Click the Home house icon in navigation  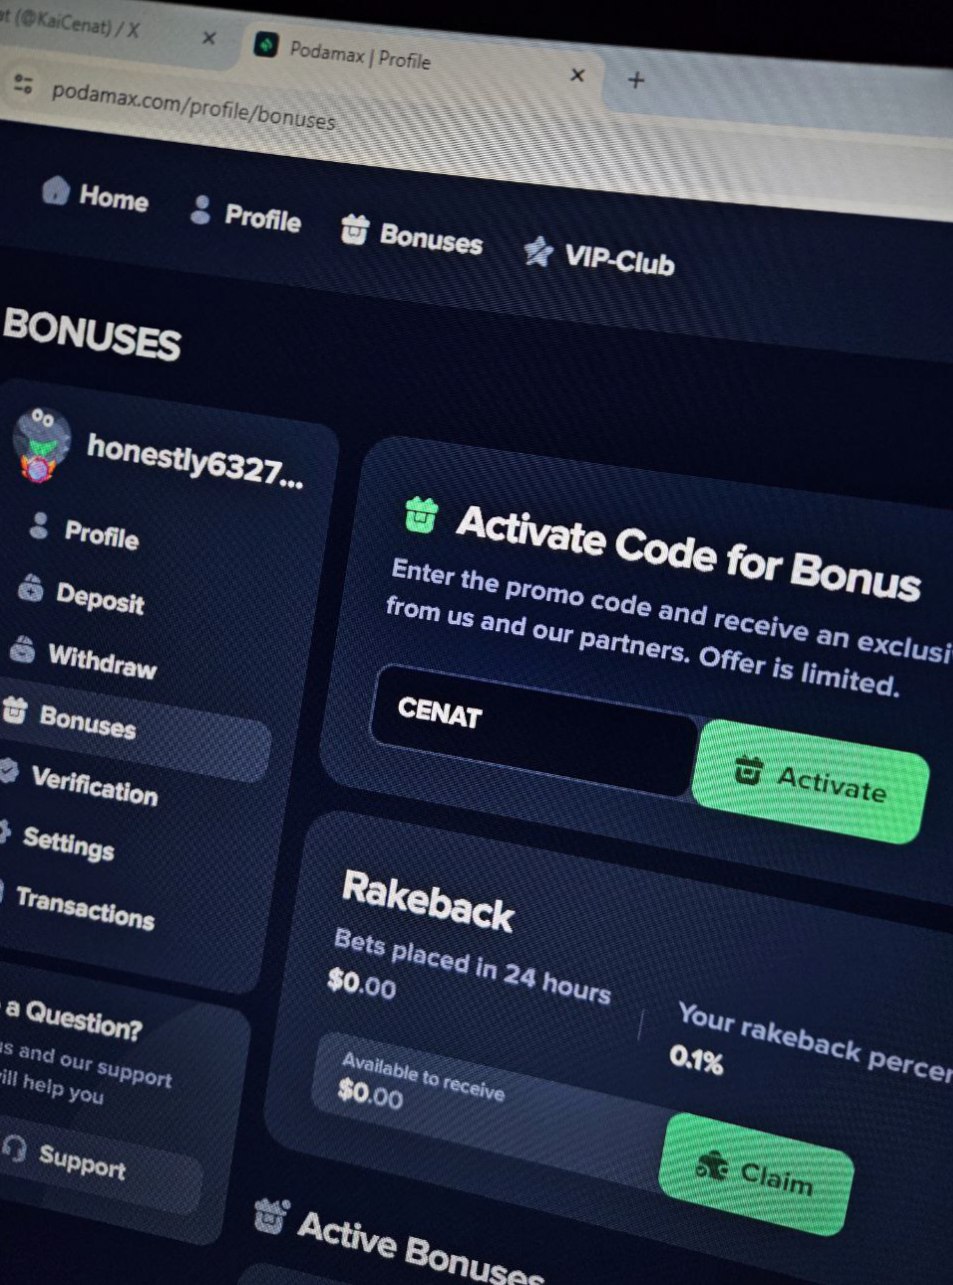tap(55, 190)
